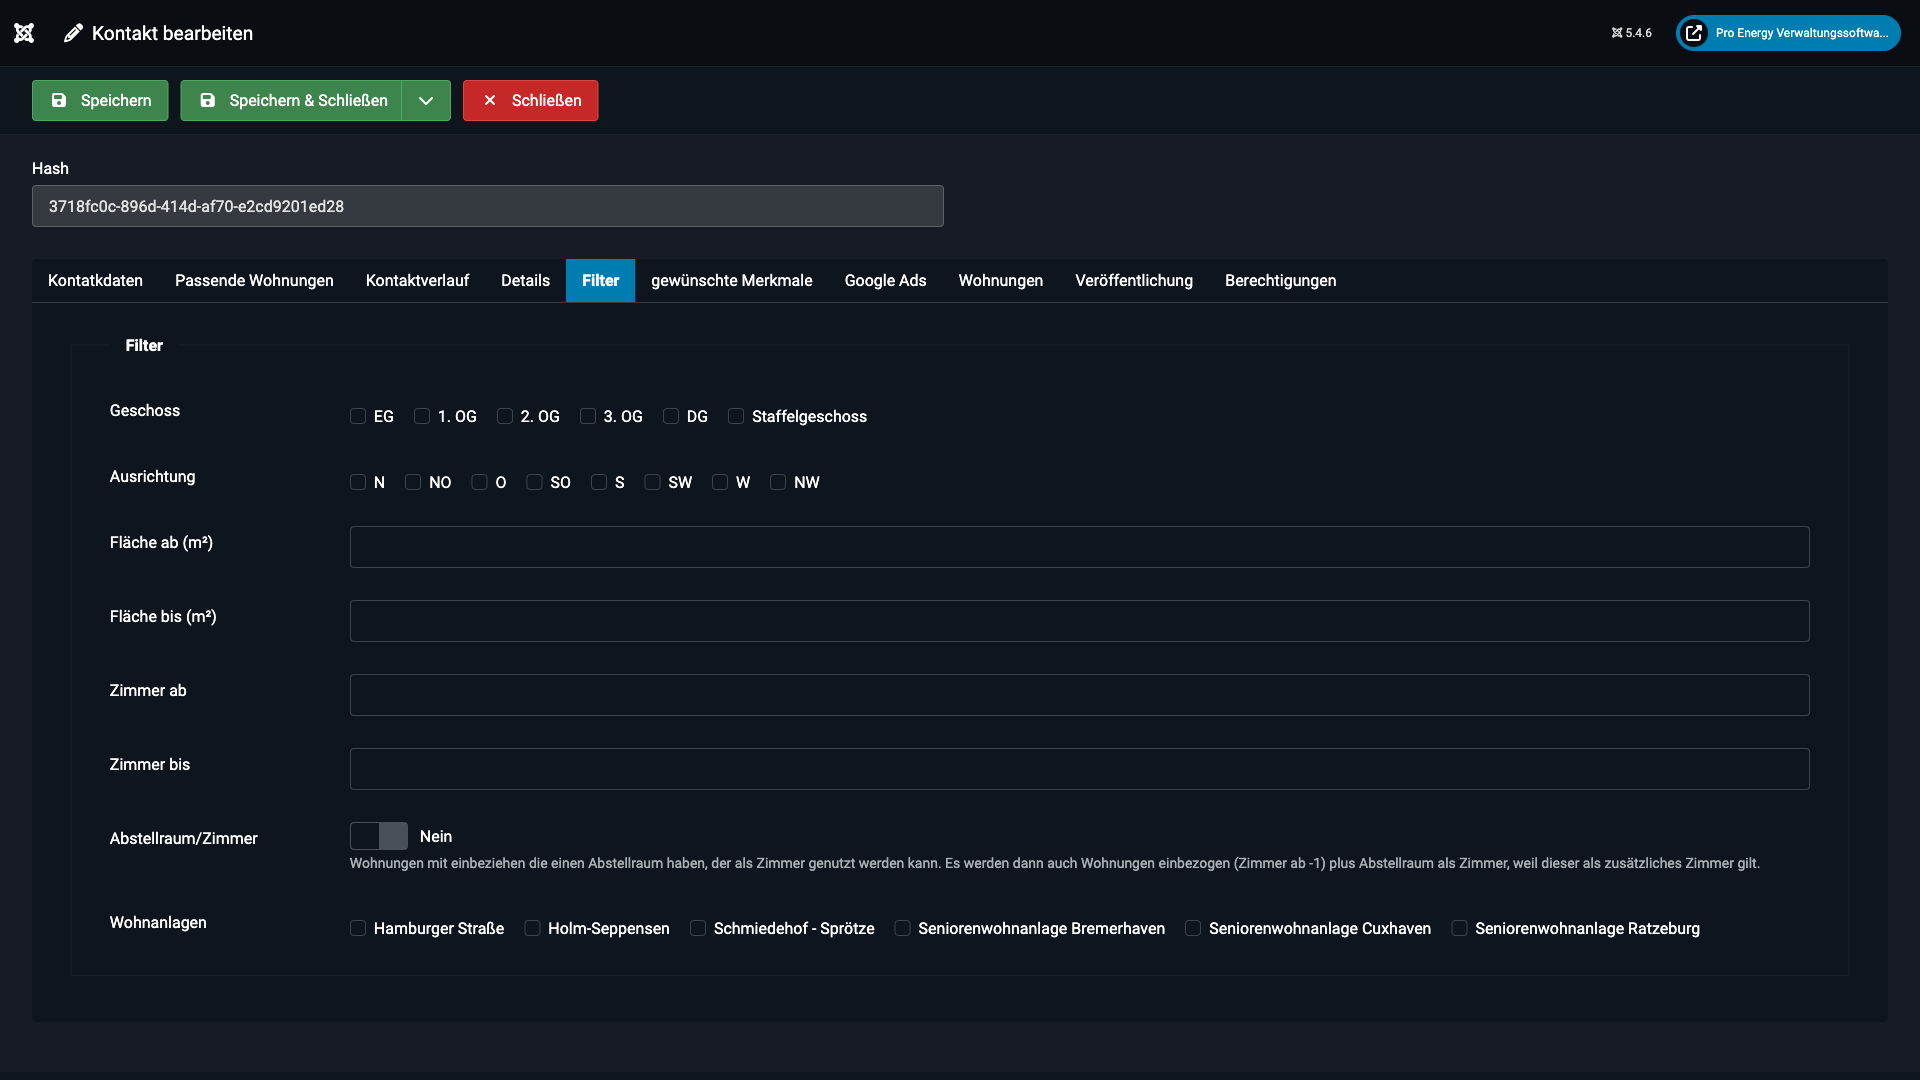
Task: Check the EG floor checkbox
Action: click(x=358, y=416)
